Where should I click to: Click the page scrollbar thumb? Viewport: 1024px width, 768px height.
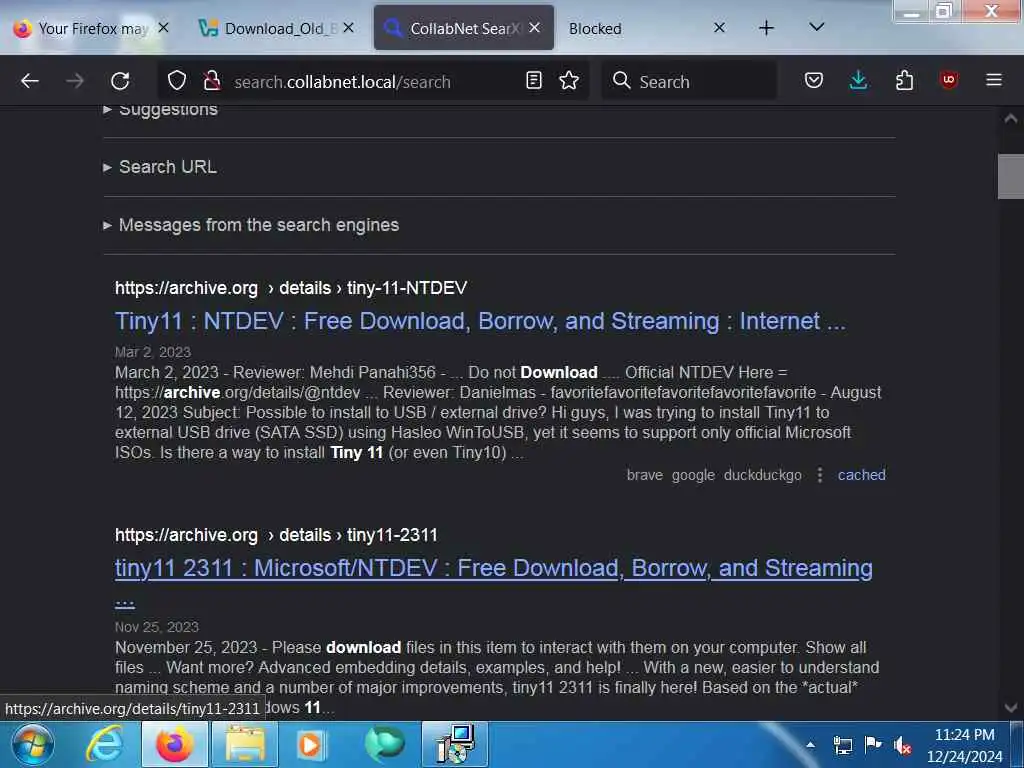[x=1010, y=176]
